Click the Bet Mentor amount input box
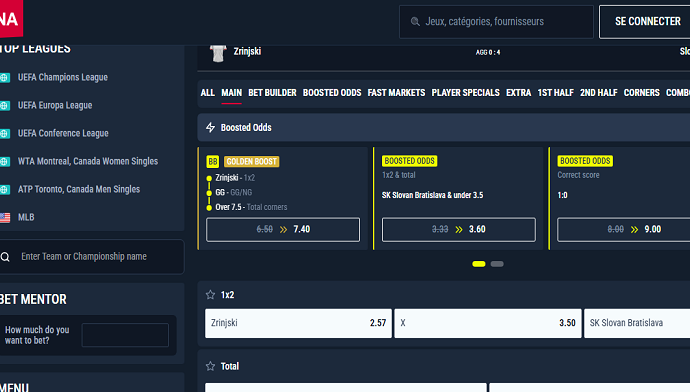This screenshot has width=690, height=392. [125, 335]
